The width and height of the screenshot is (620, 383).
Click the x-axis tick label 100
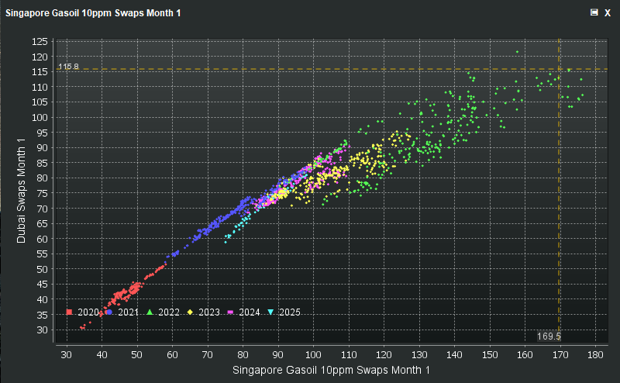click(313, 355)
